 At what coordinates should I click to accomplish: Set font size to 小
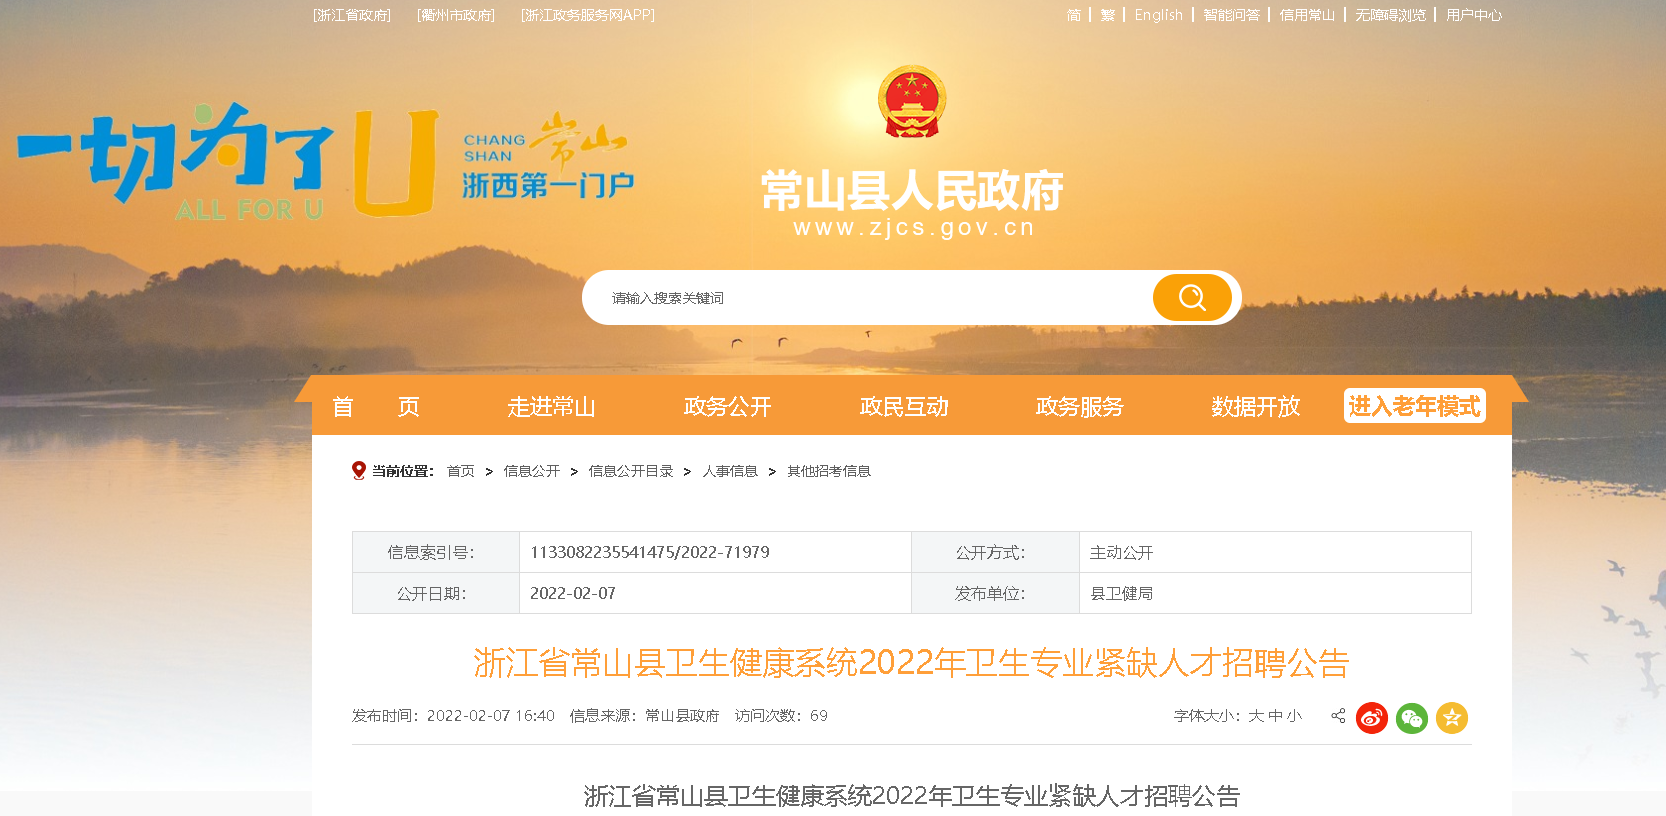1294,716
